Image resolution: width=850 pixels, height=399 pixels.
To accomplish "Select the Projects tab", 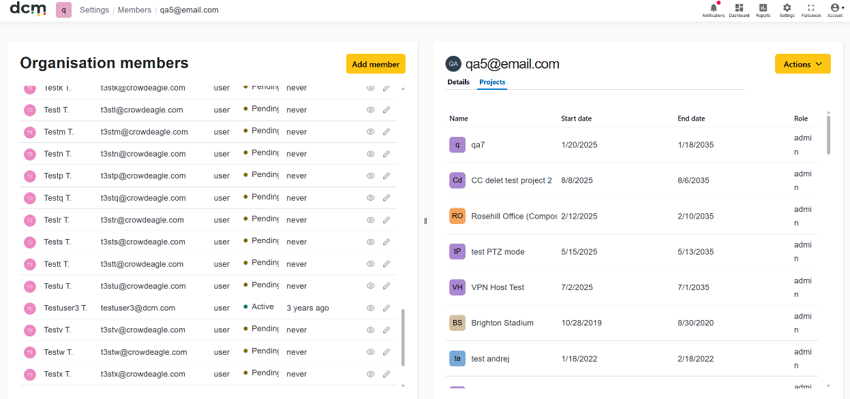I will coord(492,82).
